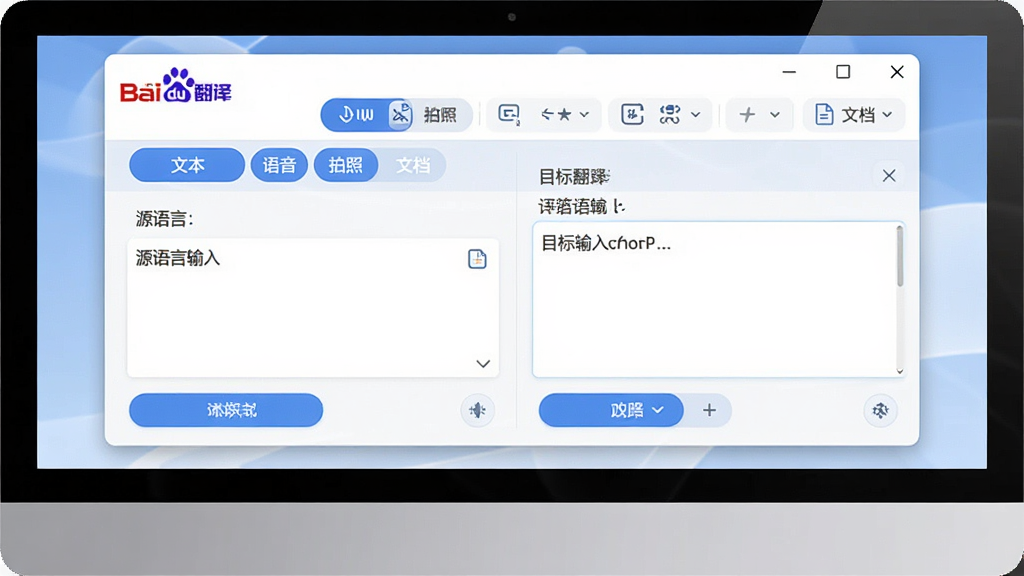1024x576 pixels.
Task: Click the 源语言: label
Action: click(x=165, y=219)
